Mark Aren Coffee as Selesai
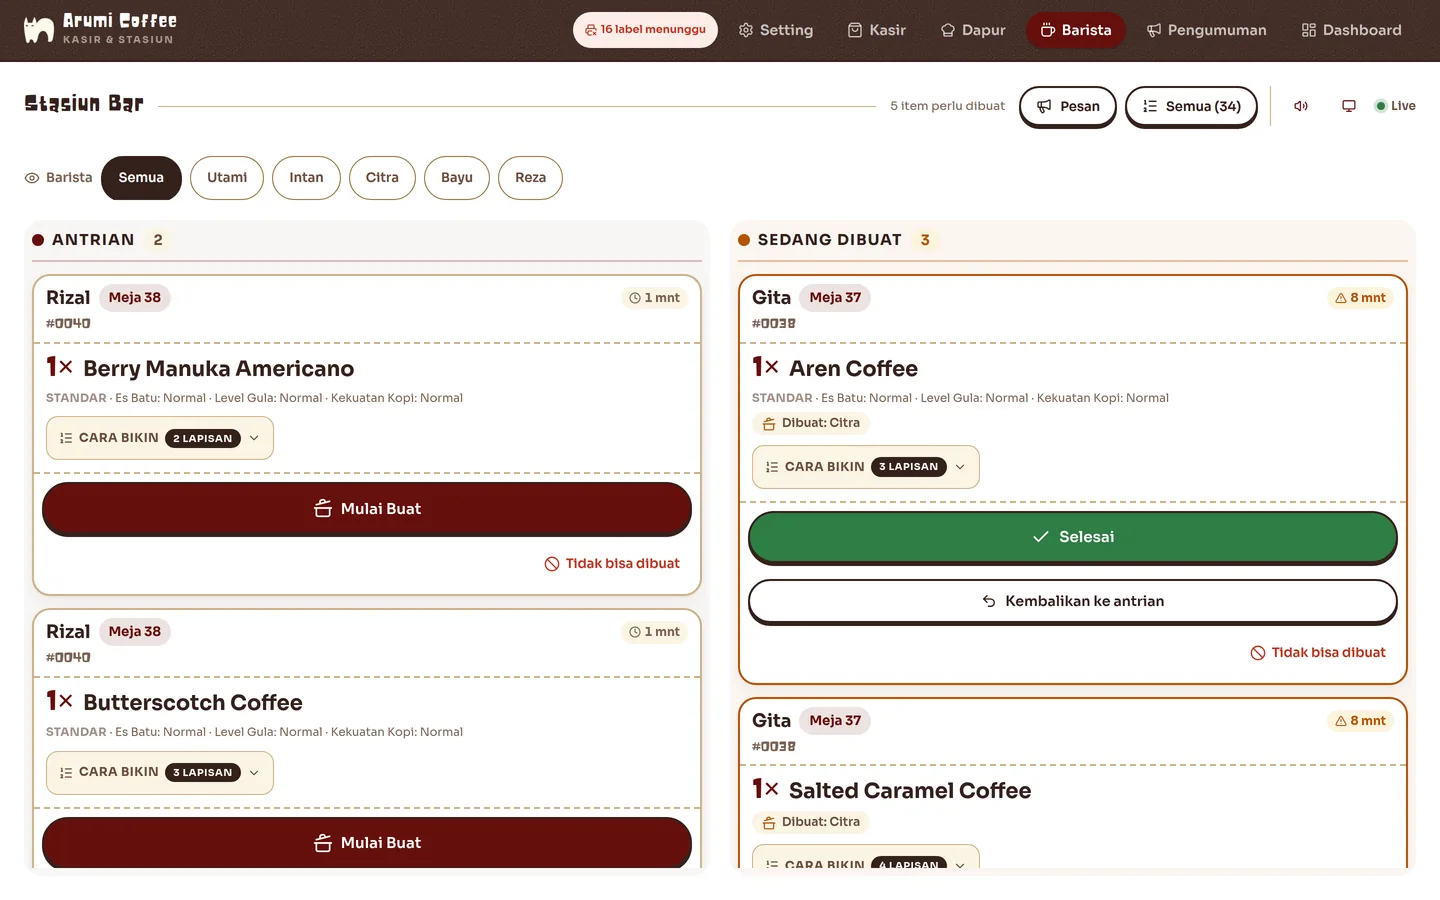 pyautogui.click(x=1073, y=537)
